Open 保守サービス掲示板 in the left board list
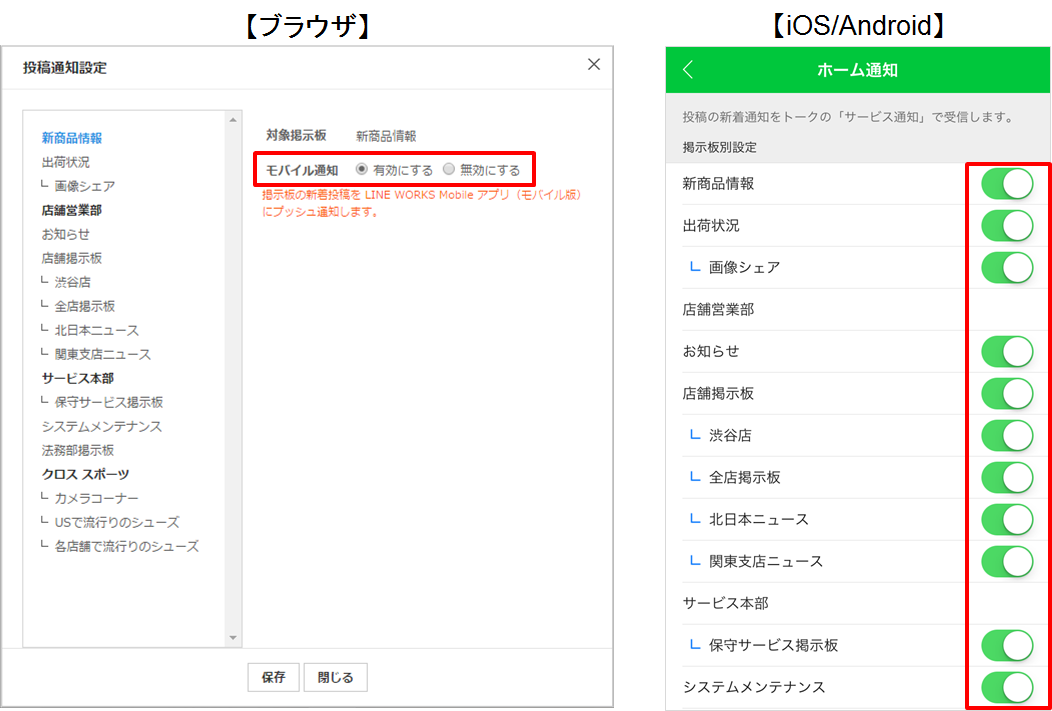 tap(109, 402)
